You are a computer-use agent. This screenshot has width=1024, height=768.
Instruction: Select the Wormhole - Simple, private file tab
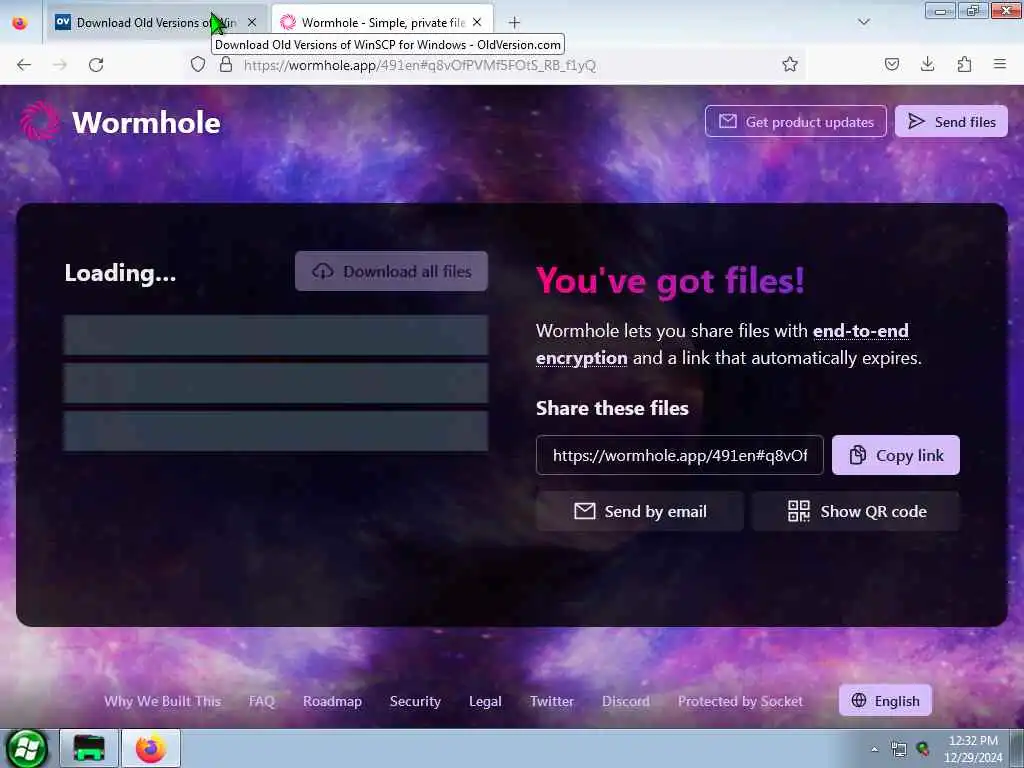382,23
